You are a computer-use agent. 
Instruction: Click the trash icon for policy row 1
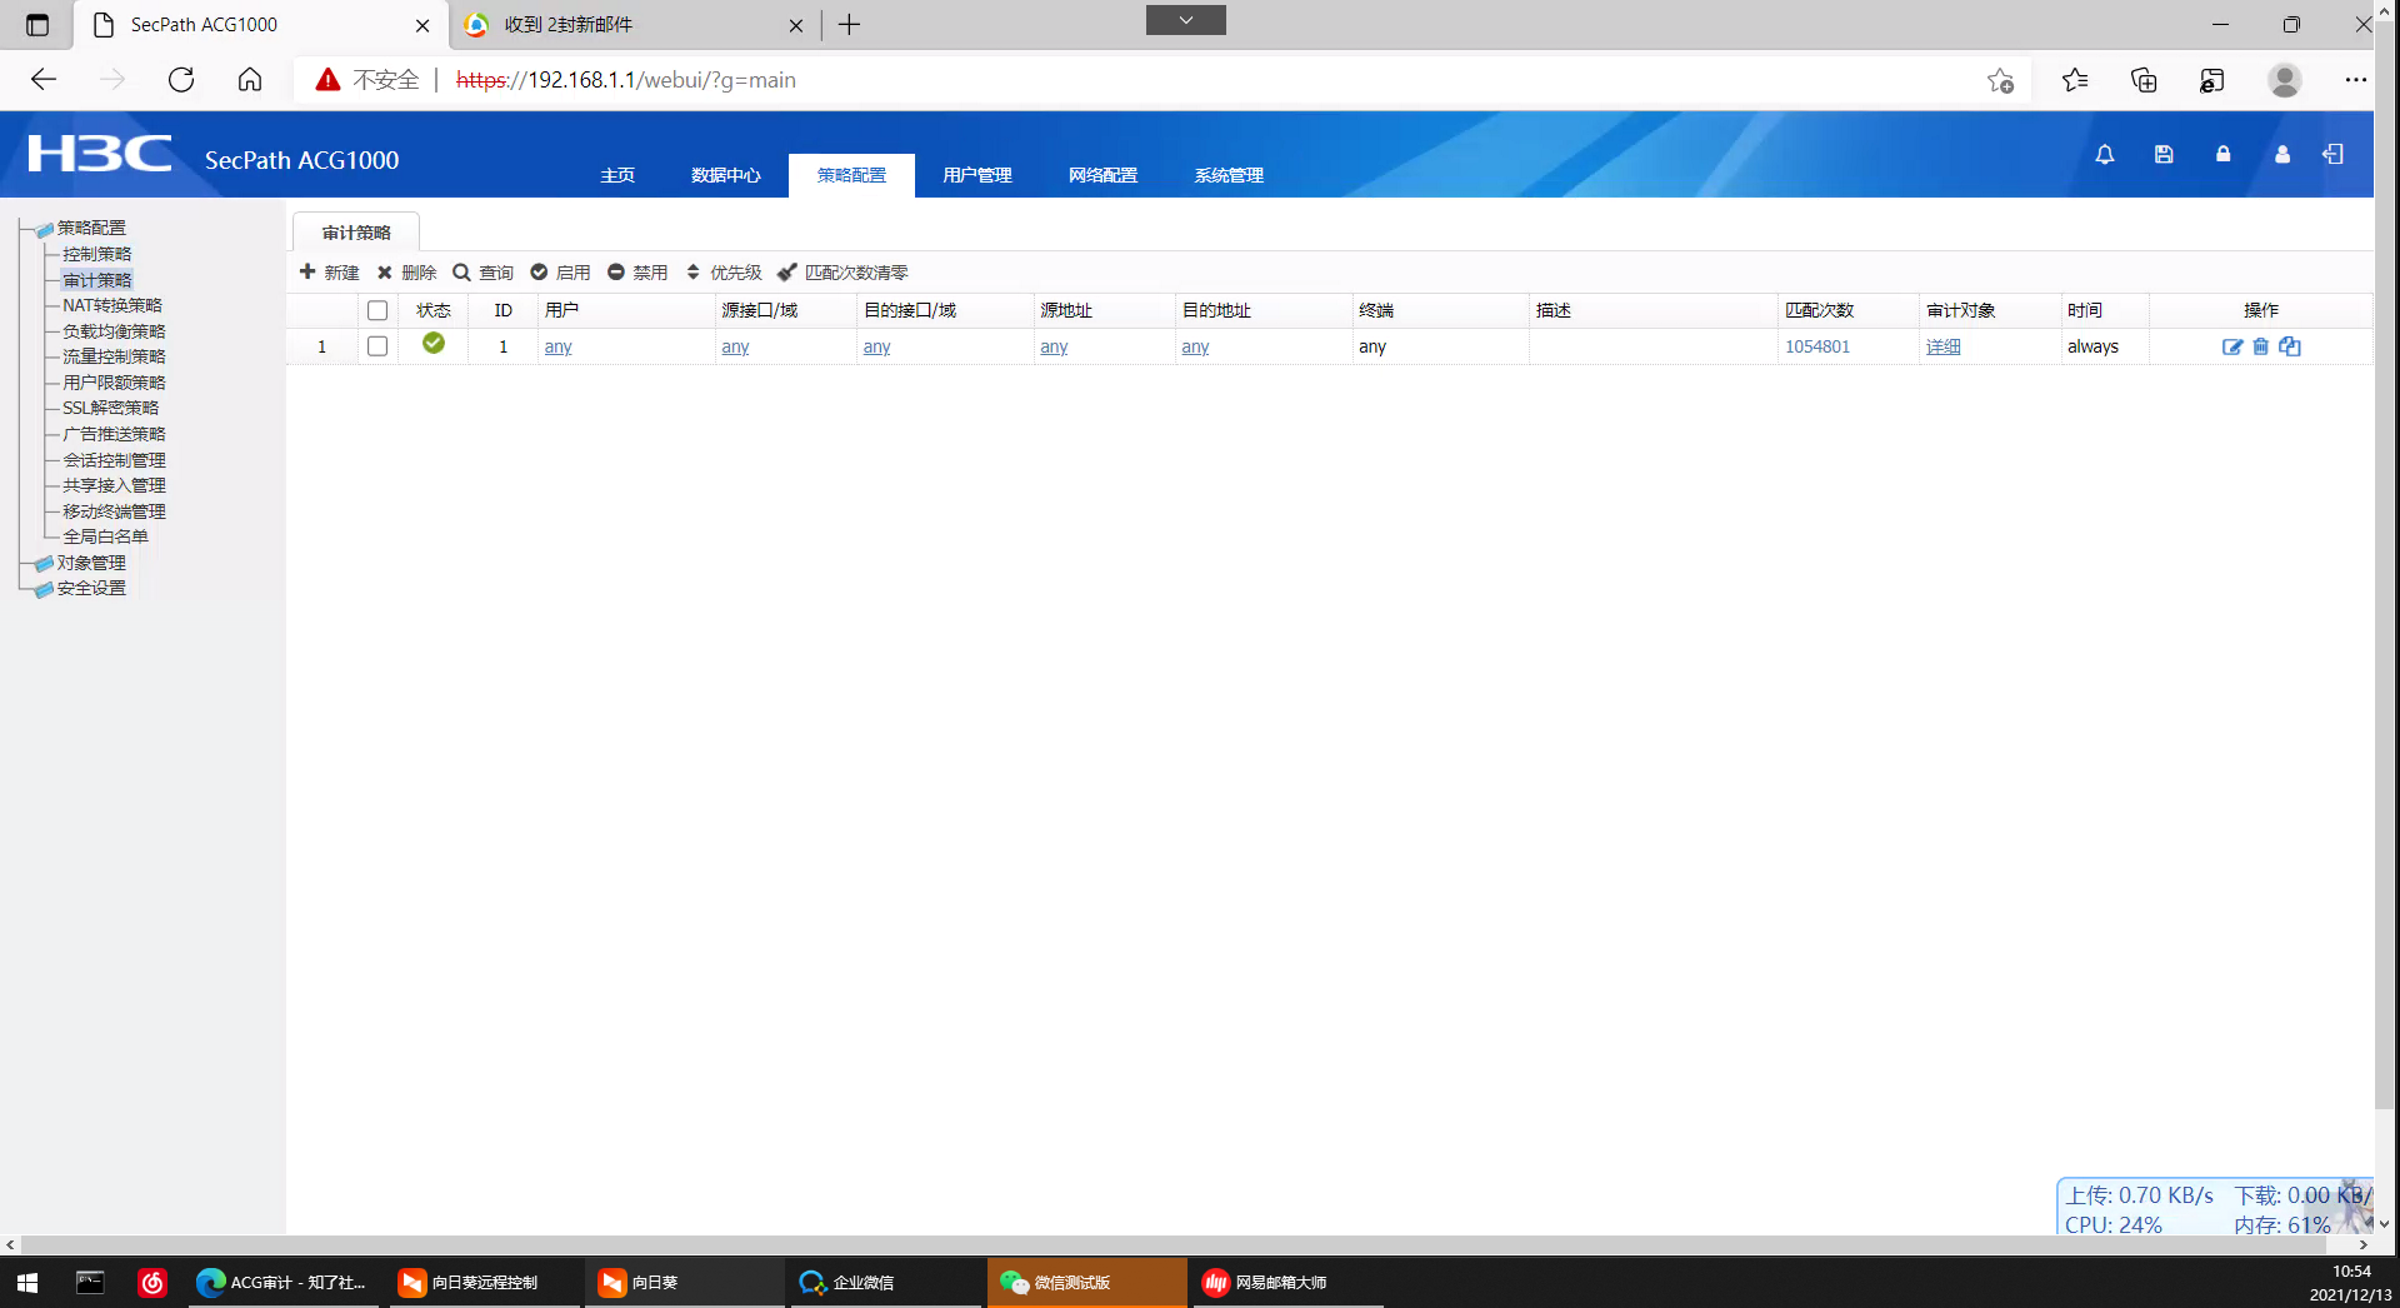2260,347
